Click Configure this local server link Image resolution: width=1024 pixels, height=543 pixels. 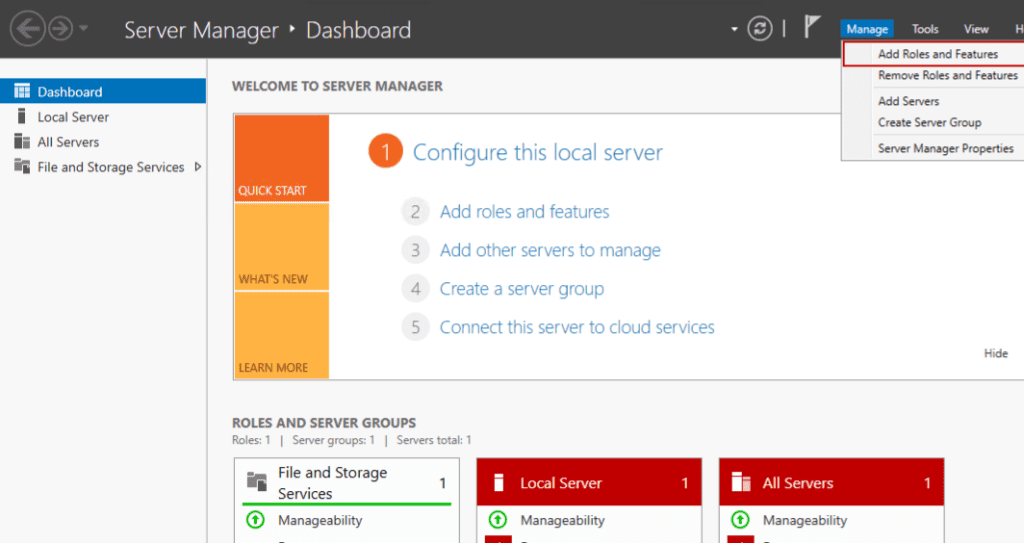click(x=537, y=152)
